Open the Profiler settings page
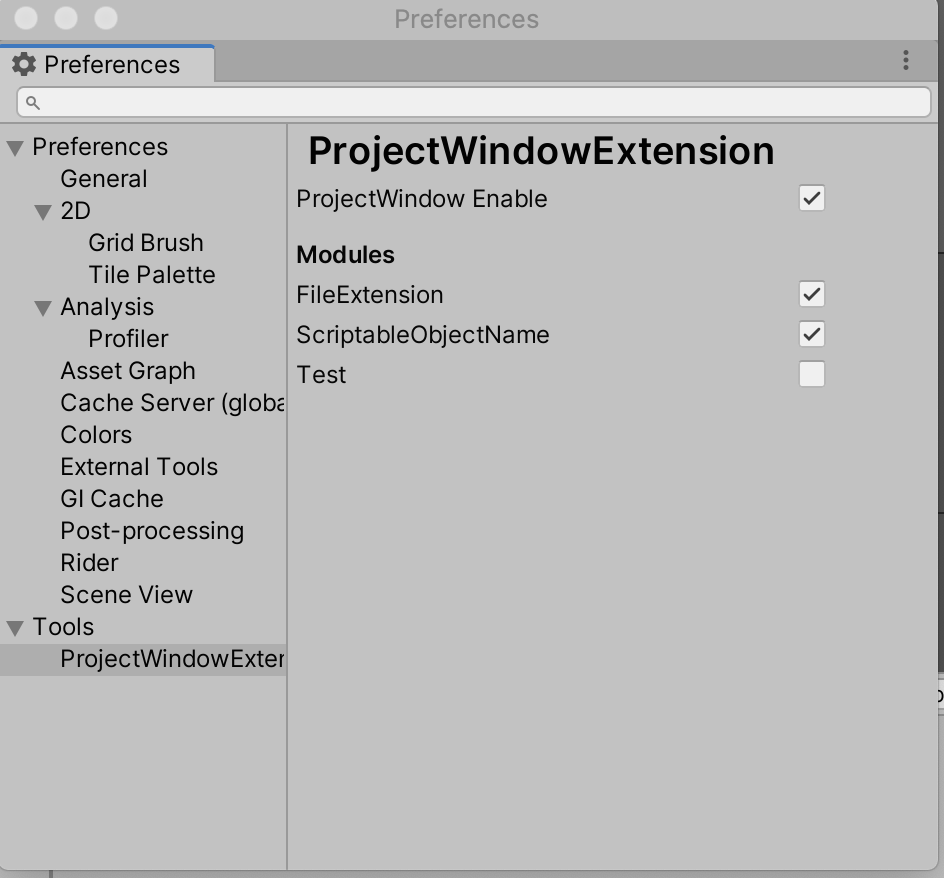The height and width of the screenshot is (878, 944). pos(128,338)
